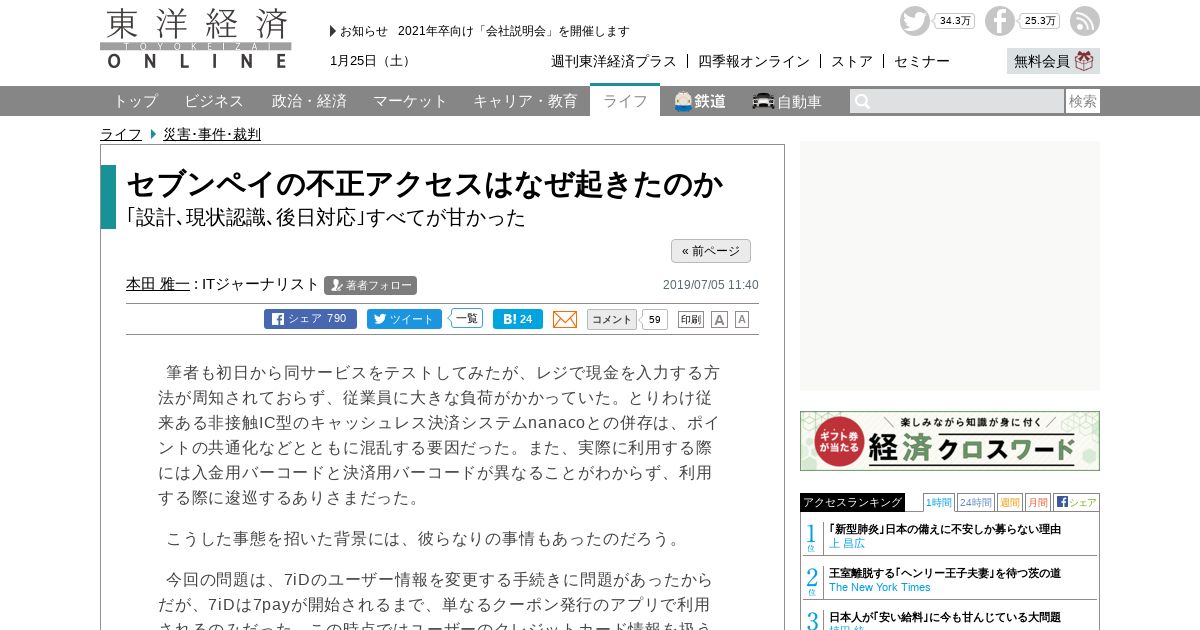Screen dimensions: 1200x630
Task: Open the 政治・経済 navigation tab
Action: click(309, 101)
